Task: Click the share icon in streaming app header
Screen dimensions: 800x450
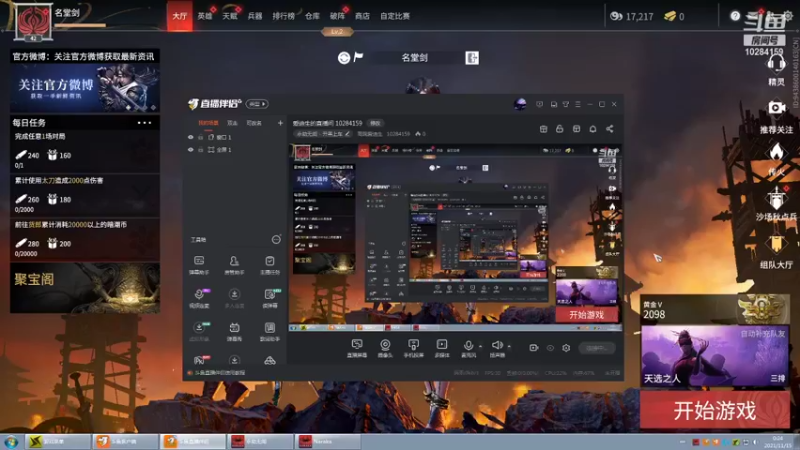Action: [610, 129]
